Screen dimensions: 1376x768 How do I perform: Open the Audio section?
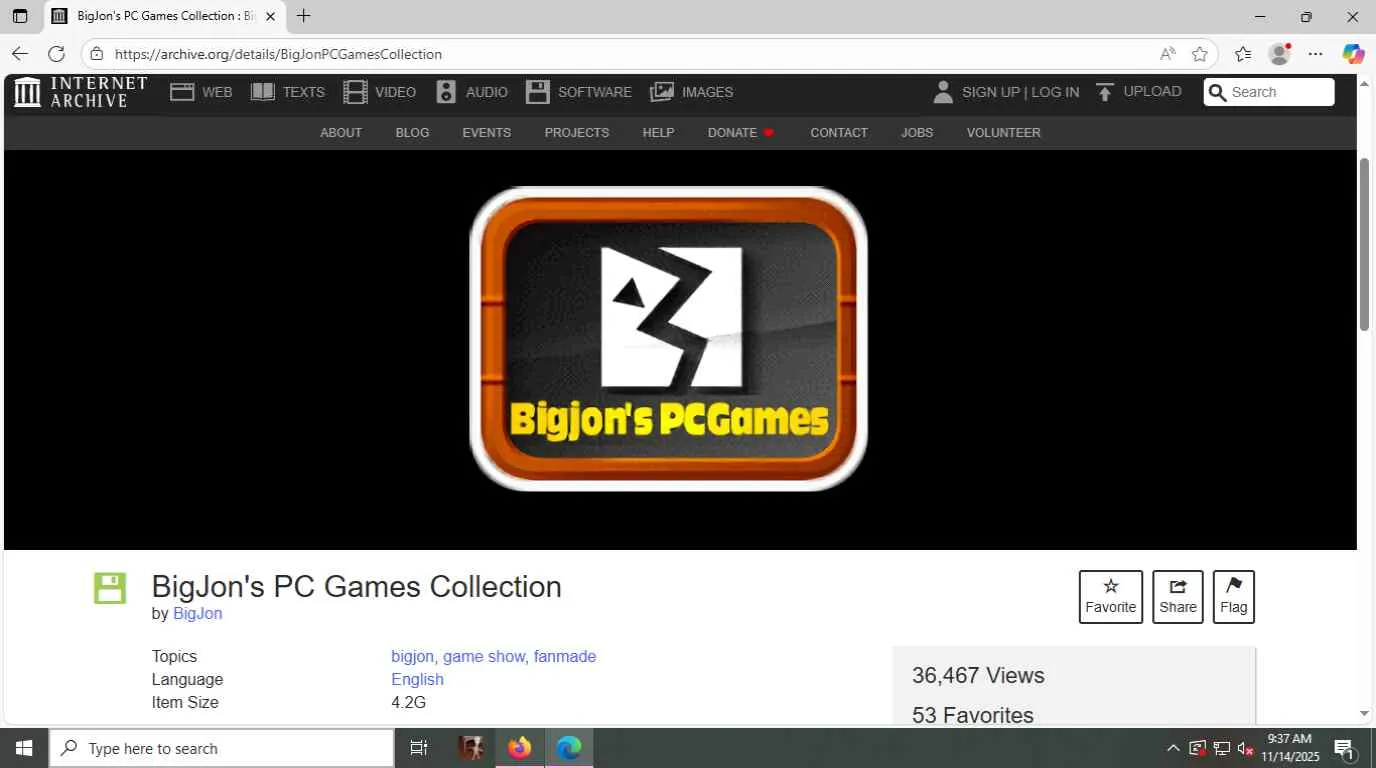pos(472,92)
